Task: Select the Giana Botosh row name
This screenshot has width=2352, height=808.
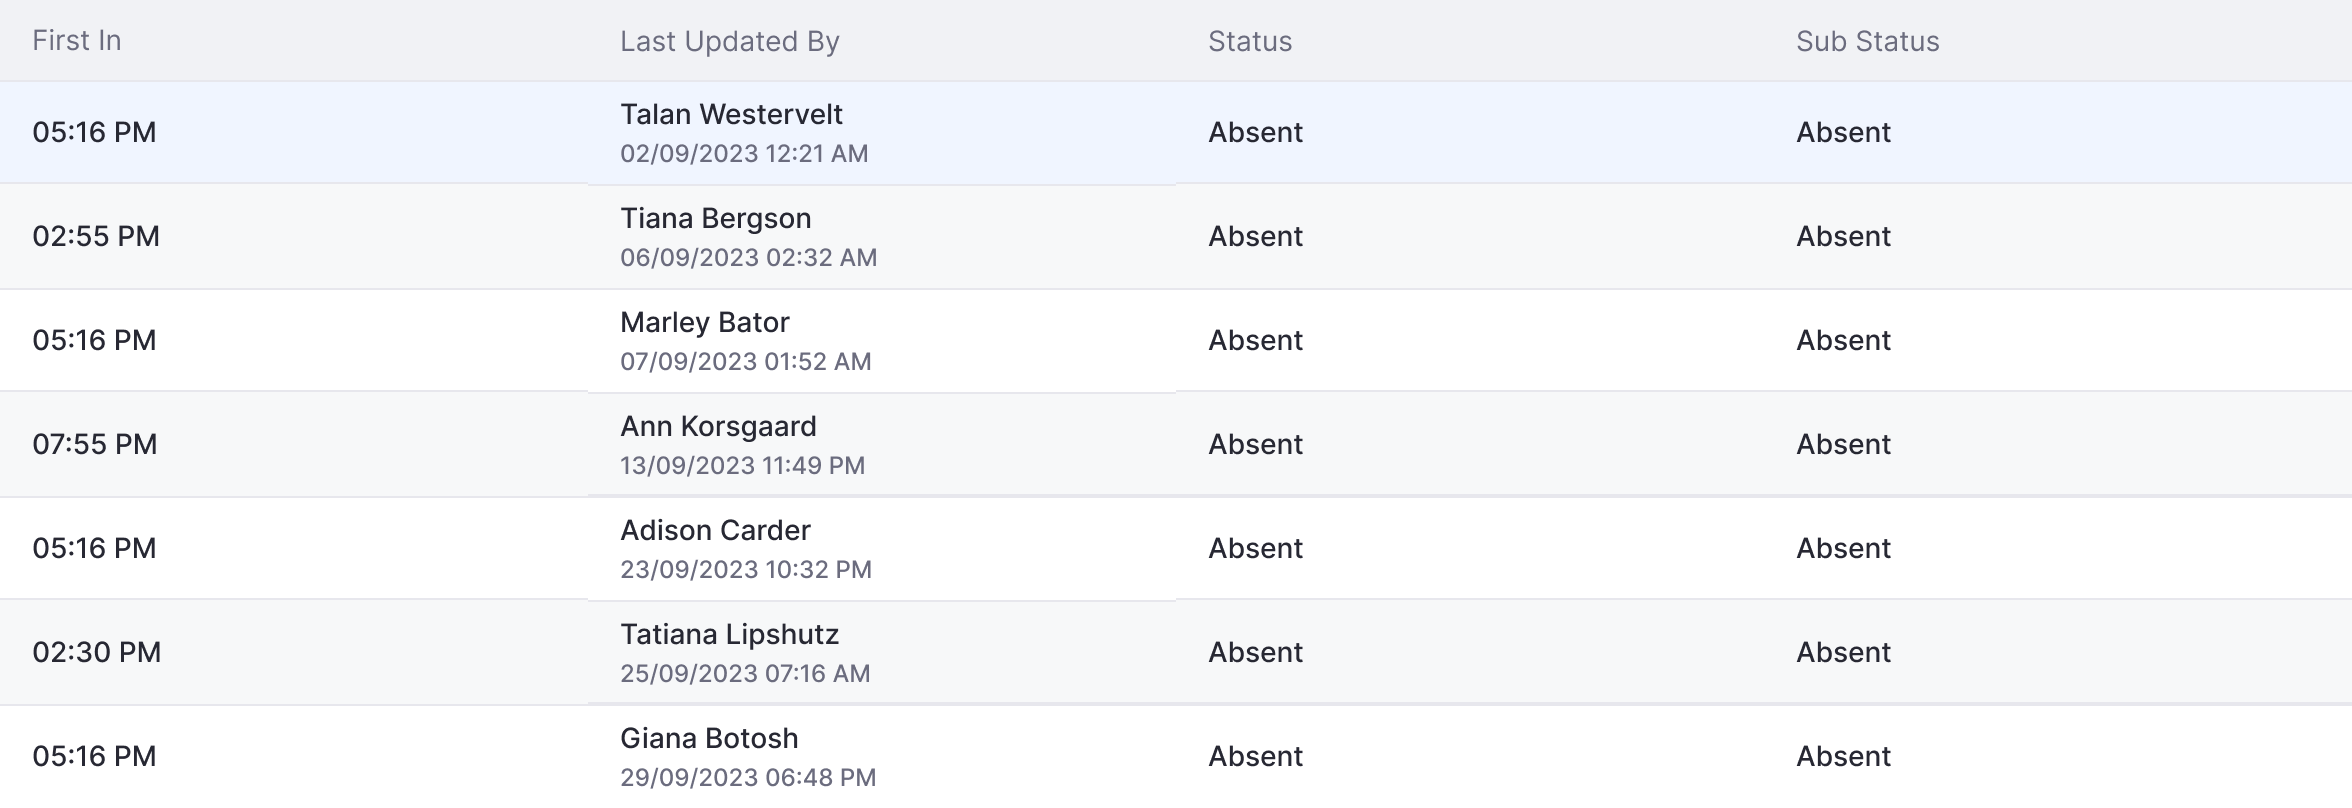Action: coord(709,739)
